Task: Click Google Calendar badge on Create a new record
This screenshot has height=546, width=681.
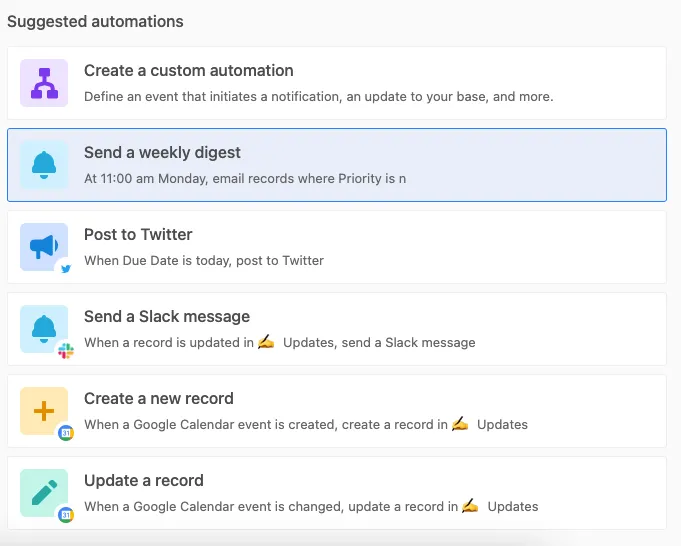Action: coord(66,433)
